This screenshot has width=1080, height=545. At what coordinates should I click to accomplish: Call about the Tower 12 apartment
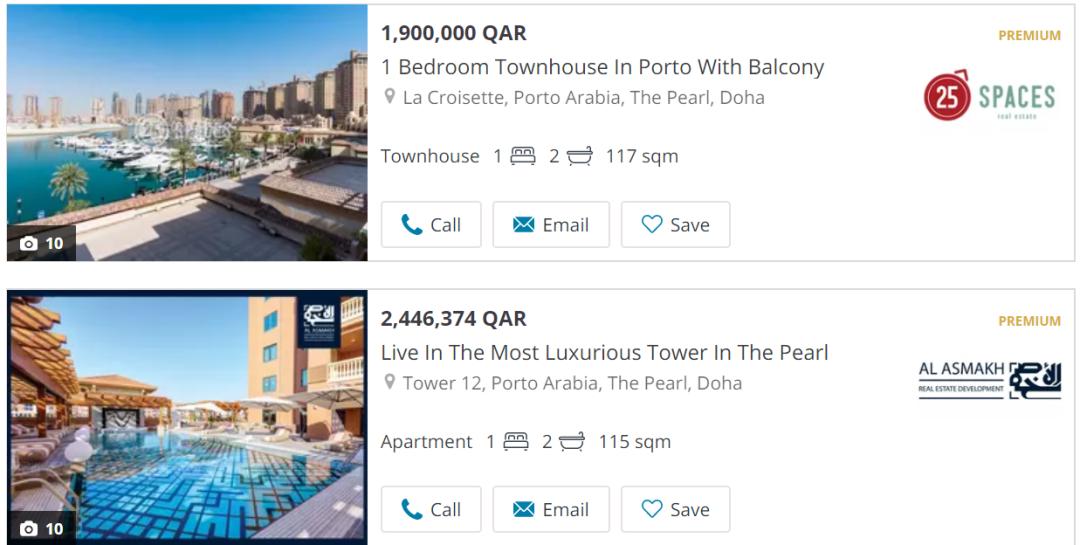pyautogui.click(x=431, y=510)
